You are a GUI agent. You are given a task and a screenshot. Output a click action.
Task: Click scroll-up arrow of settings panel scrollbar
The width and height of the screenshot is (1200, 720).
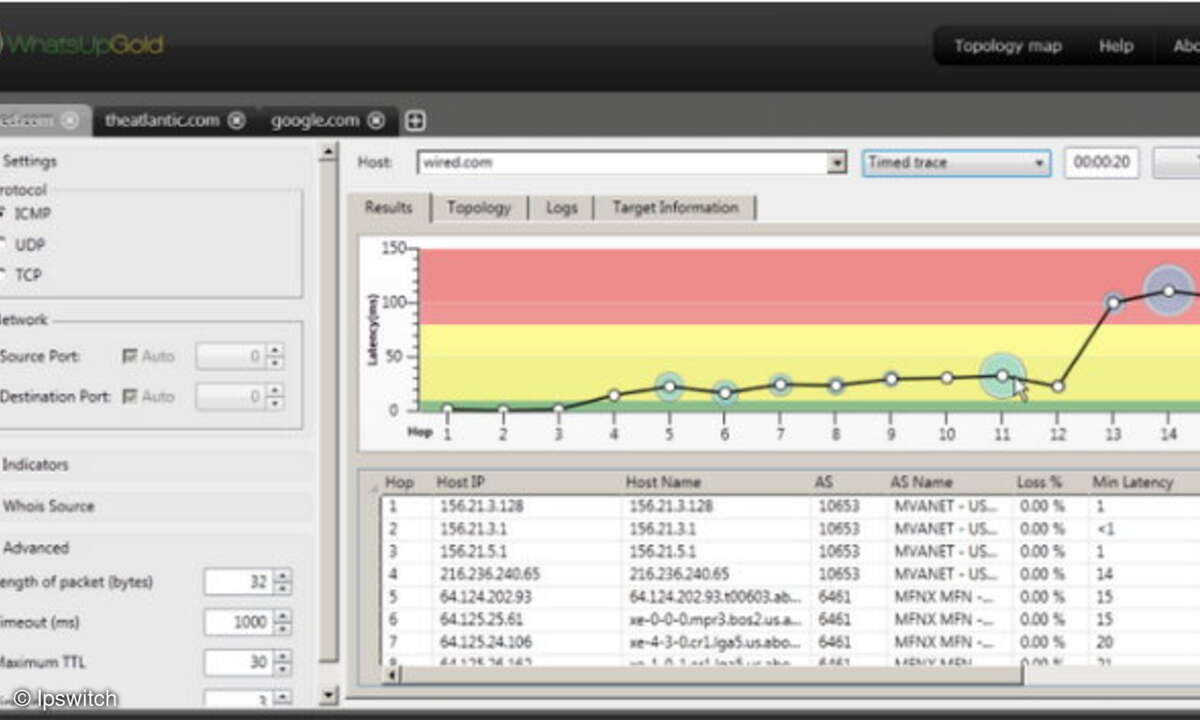click(327, 152)
